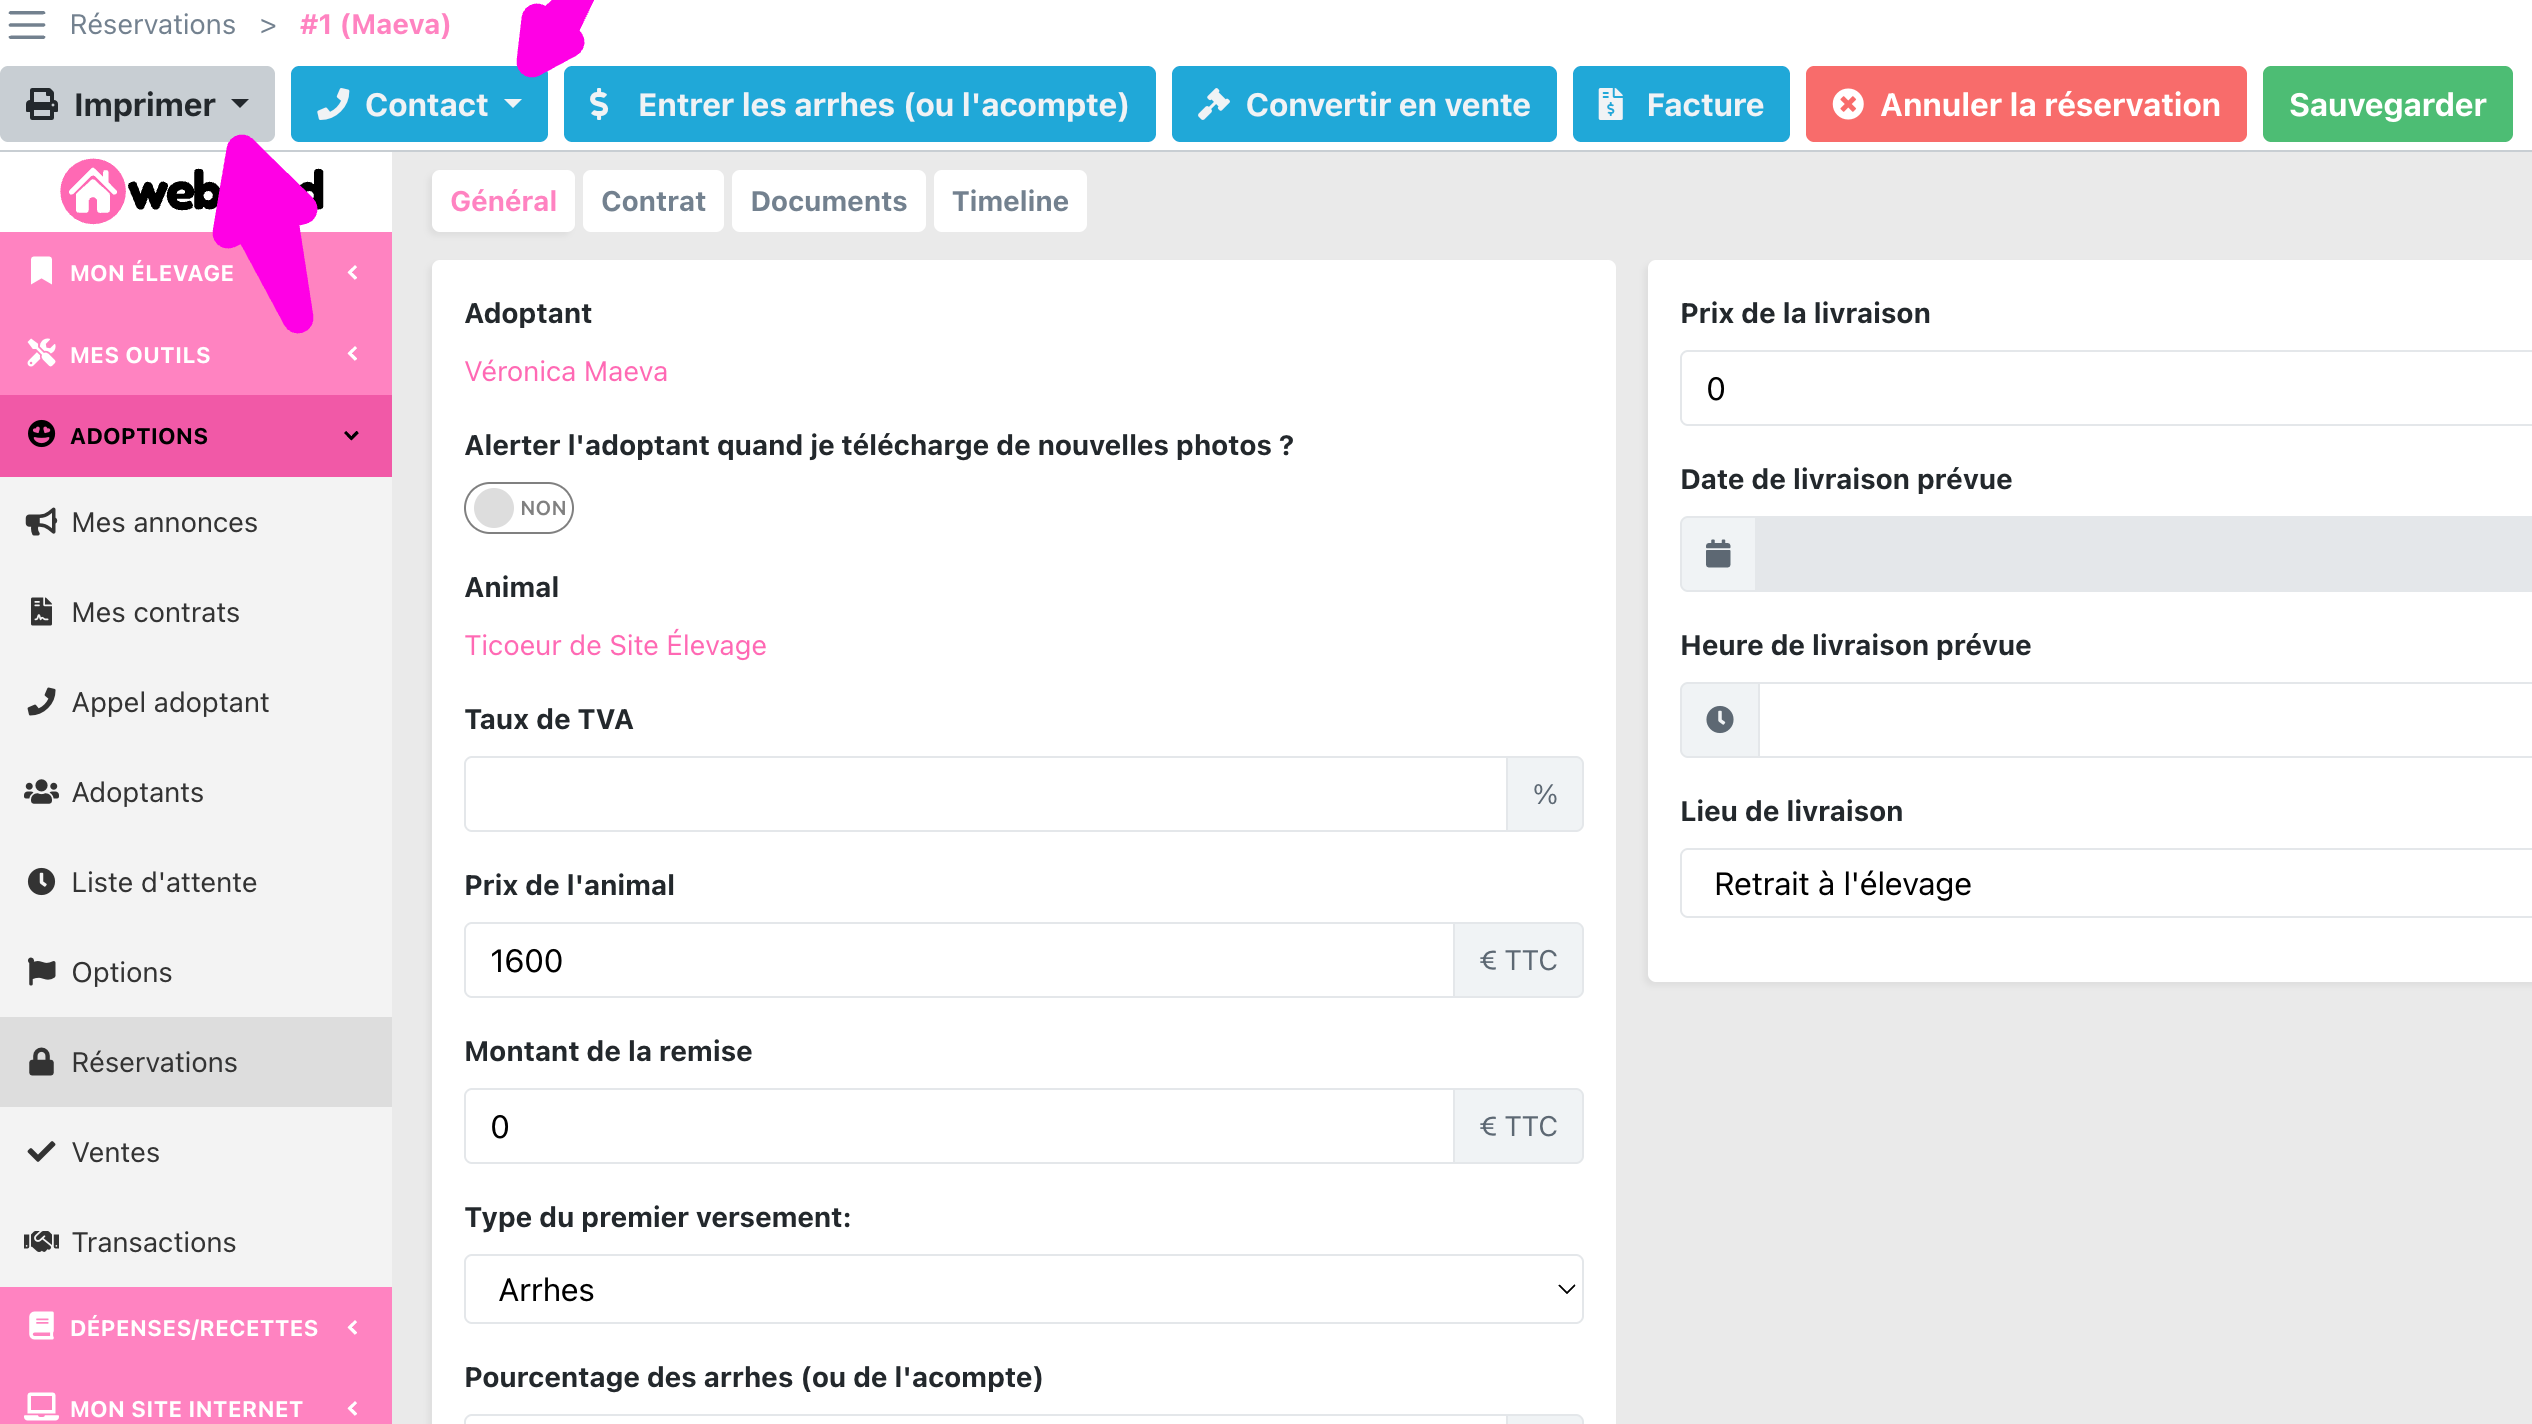Open the Timeline tab

[x=1009, y=200]
